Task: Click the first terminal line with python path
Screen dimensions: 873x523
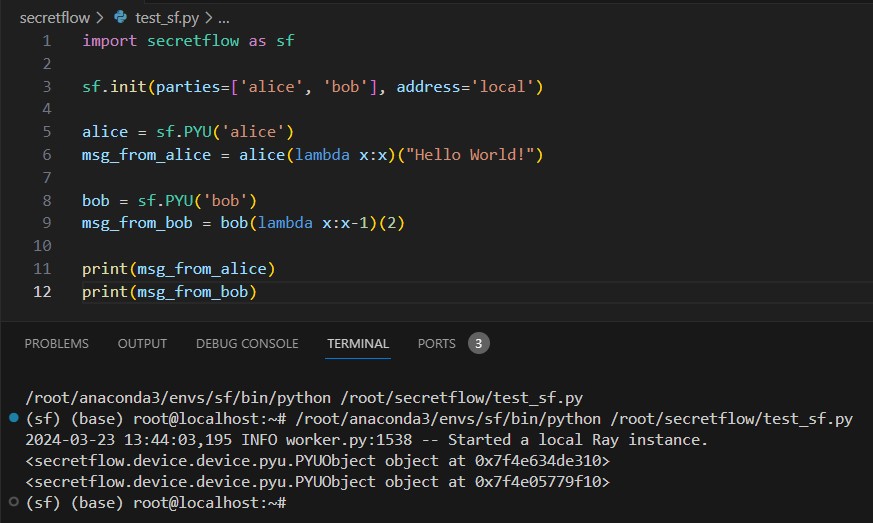Action: (x=304, y=398)
